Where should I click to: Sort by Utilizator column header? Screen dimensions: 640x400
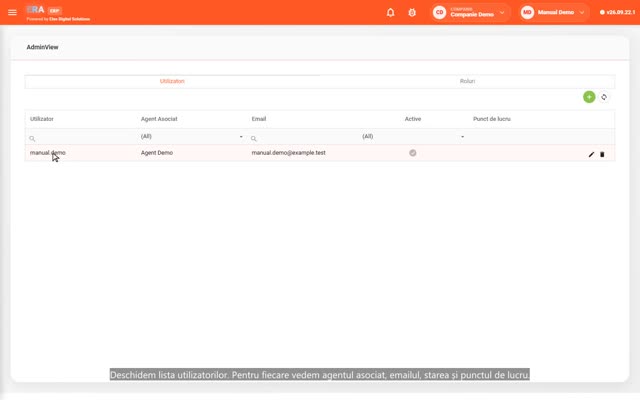pos(42,119)
